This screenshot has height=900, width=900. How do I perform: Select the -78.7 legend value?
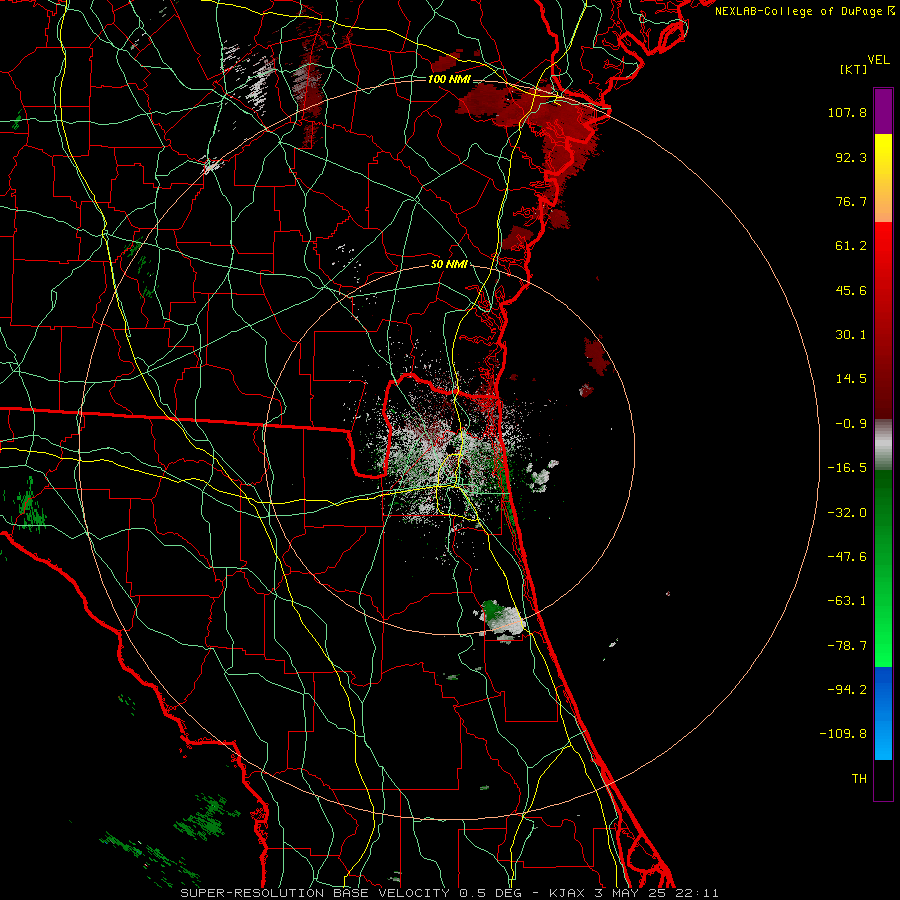pyautogui.click(x=847, y=646)
